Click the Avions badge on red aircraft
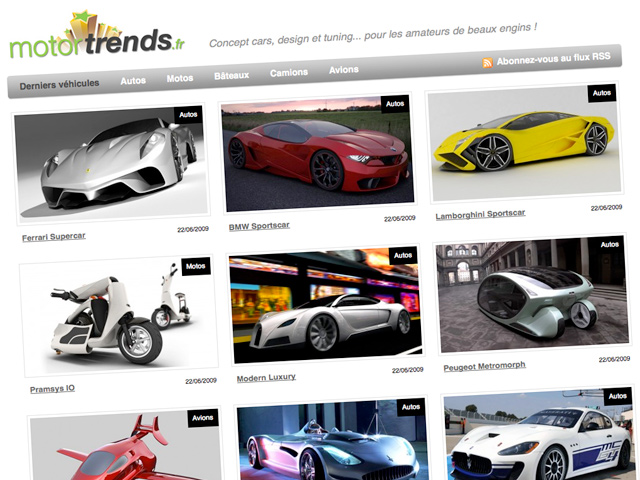Viewport: 640px width, 480px height. [x=203, y=418]
